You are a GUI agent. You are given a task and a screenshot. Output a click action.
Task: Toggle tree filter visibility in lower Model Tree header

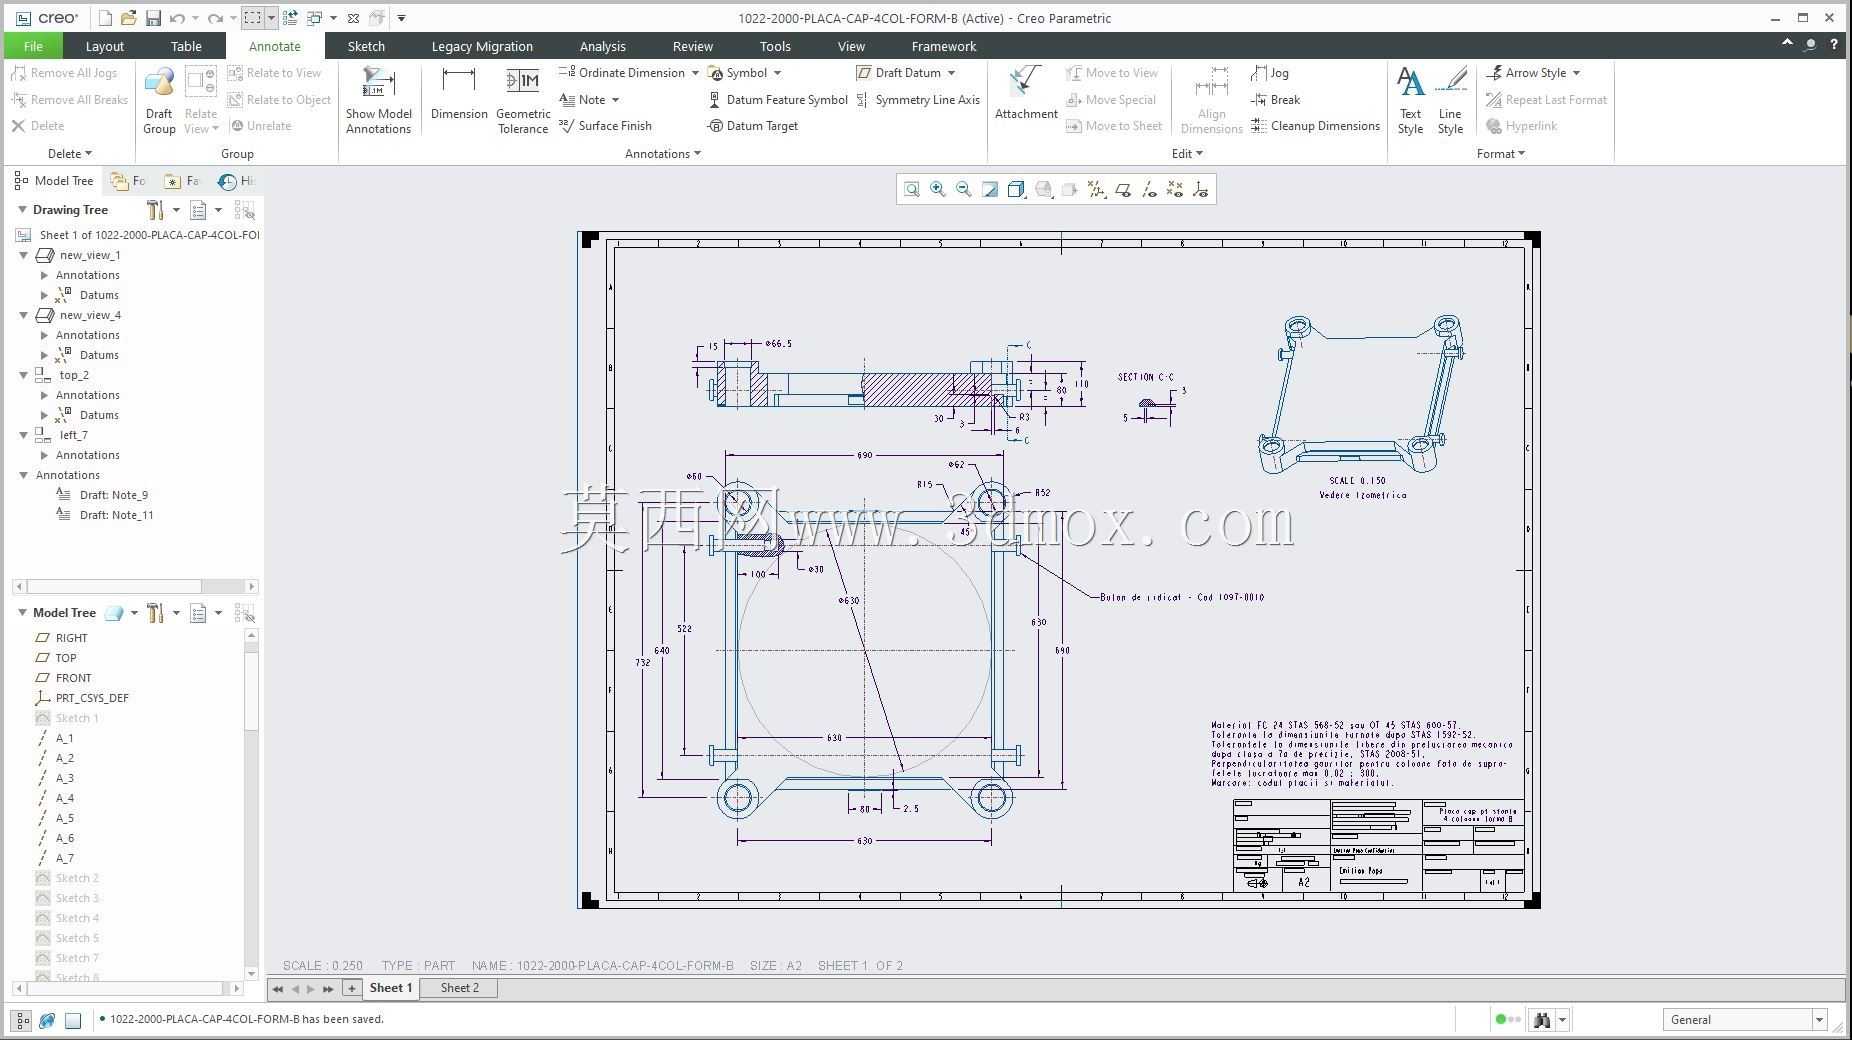[x=244, y=613]
